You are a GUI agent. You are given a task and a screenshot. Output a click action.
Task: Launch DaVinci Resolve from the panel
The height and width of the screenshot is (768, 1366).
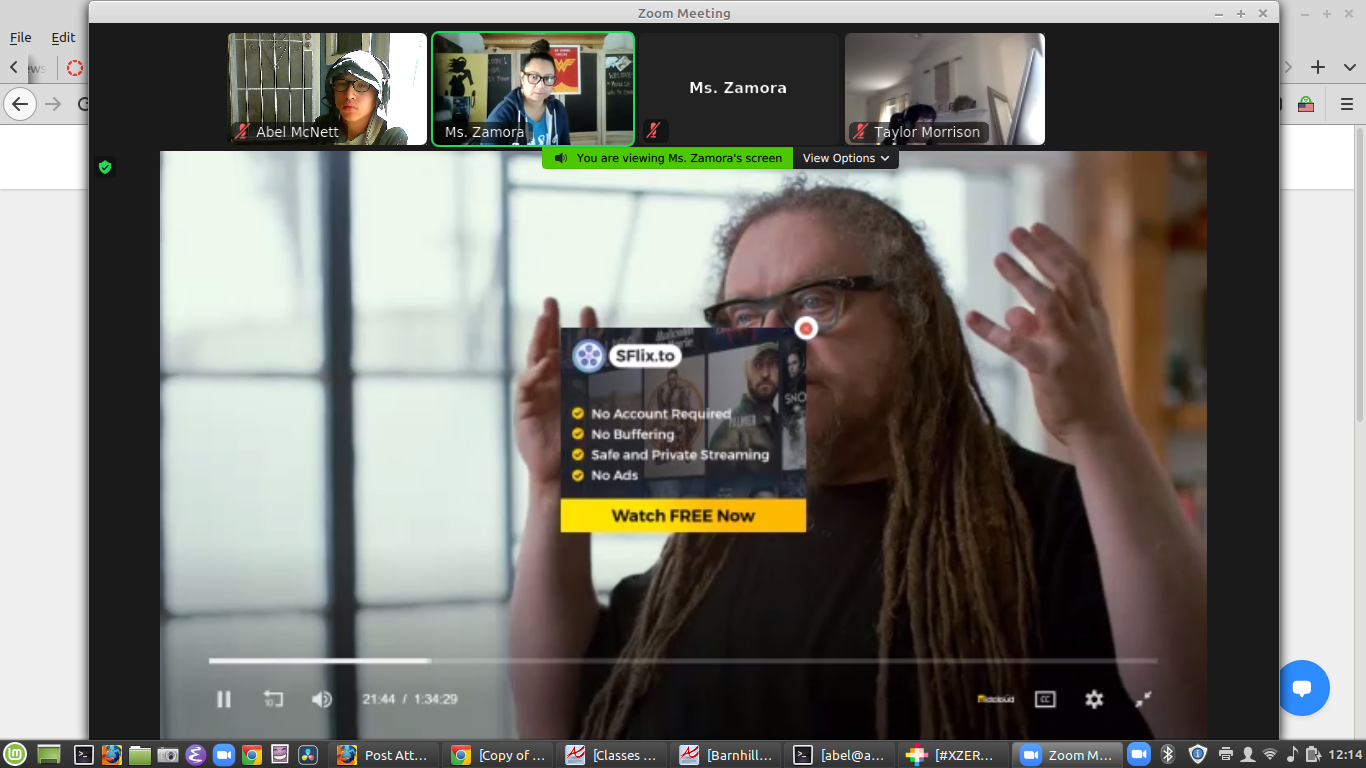click(x=308, y=755)
